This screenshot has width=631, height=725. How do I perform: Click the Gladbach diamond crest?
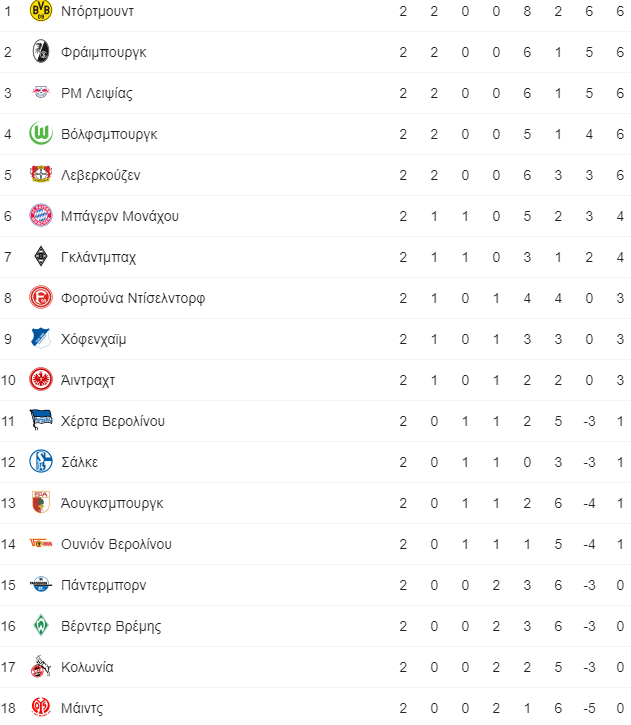(41, 257)
